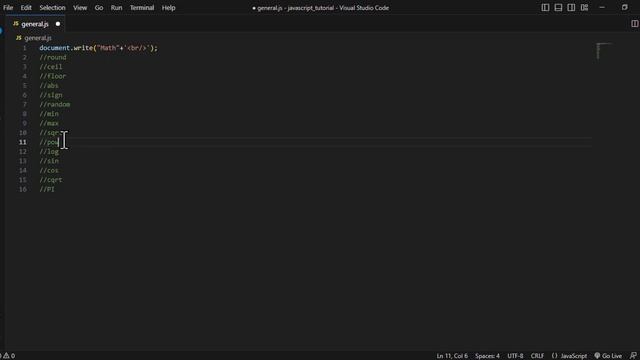Click the //PI comment line
Image resolution: width=640 pixels, height=360 pixels.
47,189
